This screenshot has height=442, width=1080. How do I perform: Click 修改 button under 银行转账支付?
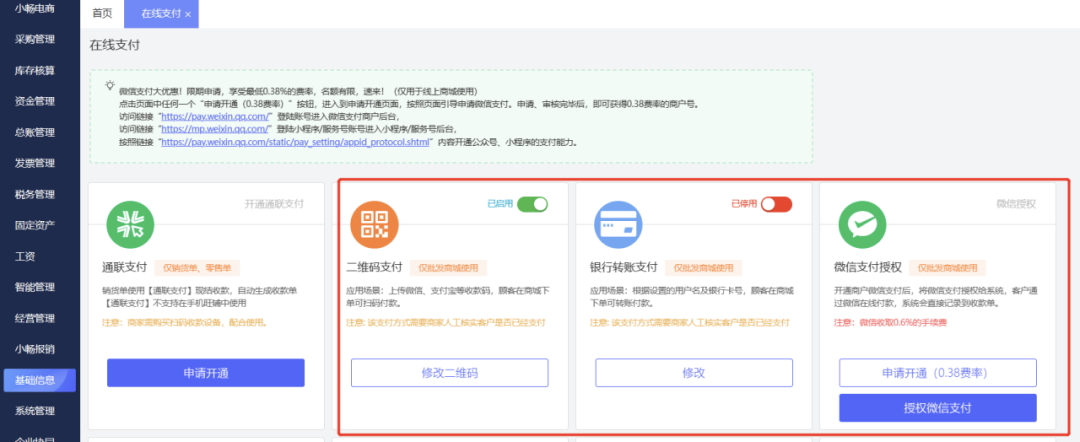coord(694,372)
